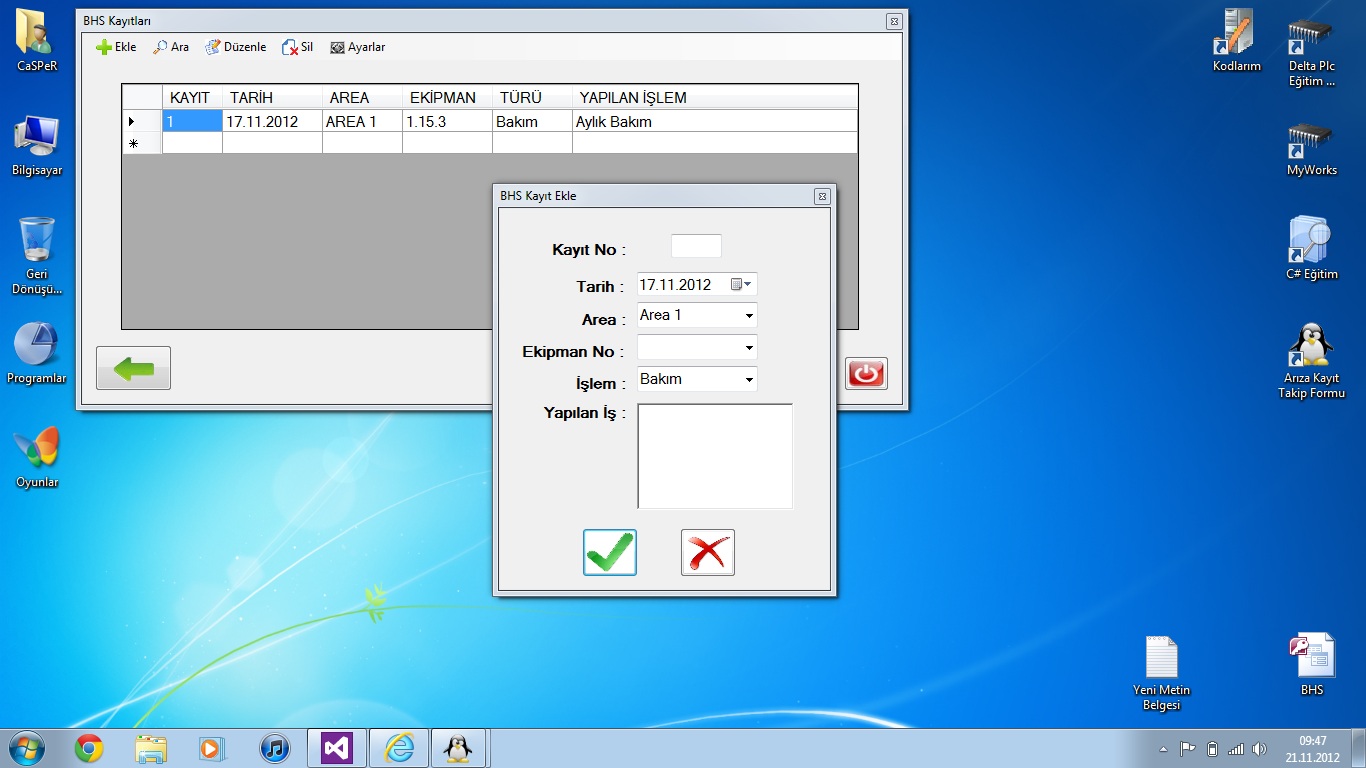This screenshot has width=1366, height=768.
Task: Open Windows Media Player from the taskbar
Action: 212,748
